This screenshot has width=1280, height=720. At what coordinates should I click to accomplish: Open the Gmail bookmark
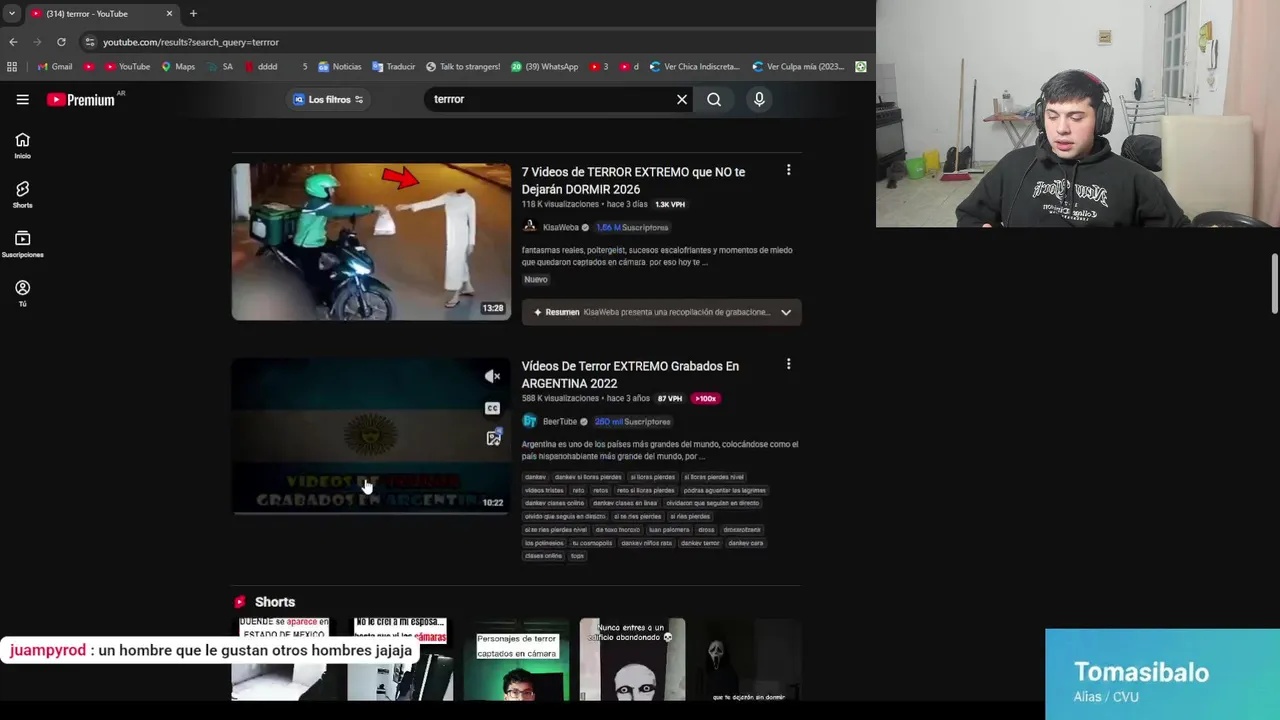click(x=54, y=67)
